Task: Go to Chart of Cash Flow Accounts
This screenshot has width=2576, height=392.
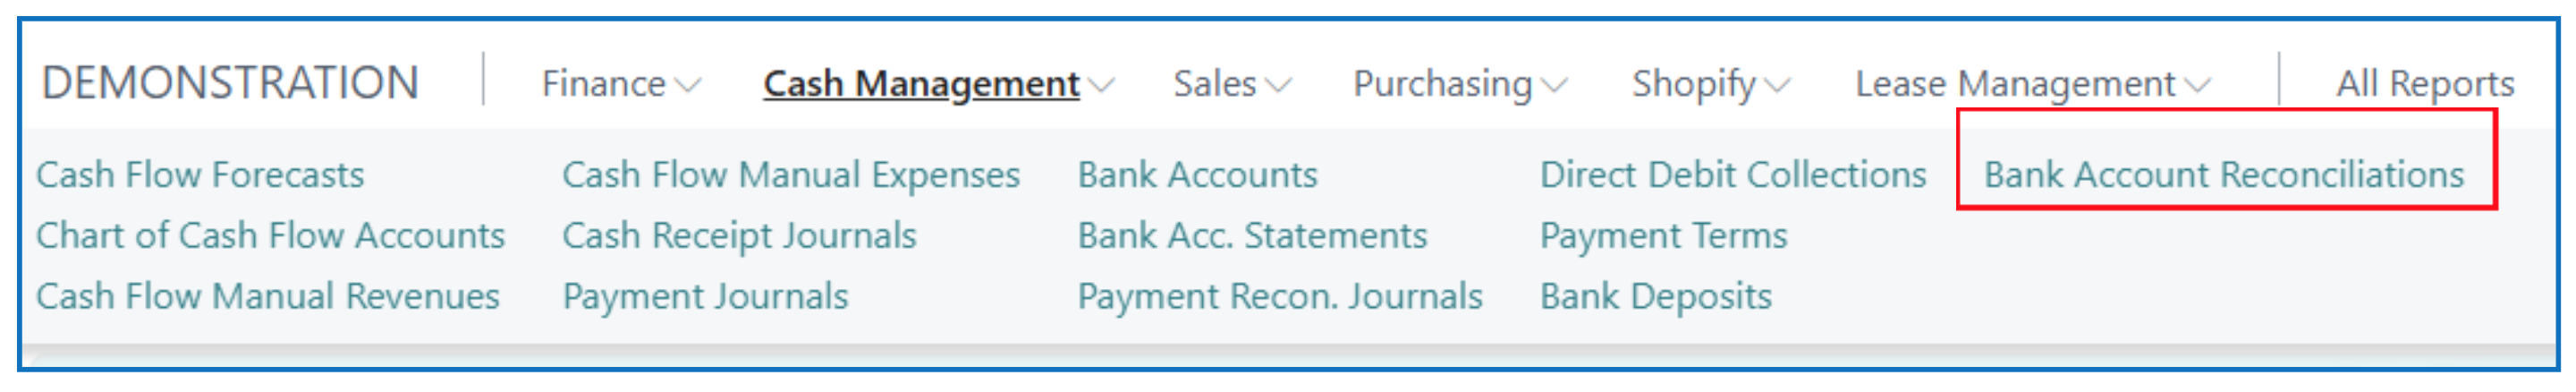Action: pyautogui.click(x=270, y=236)
